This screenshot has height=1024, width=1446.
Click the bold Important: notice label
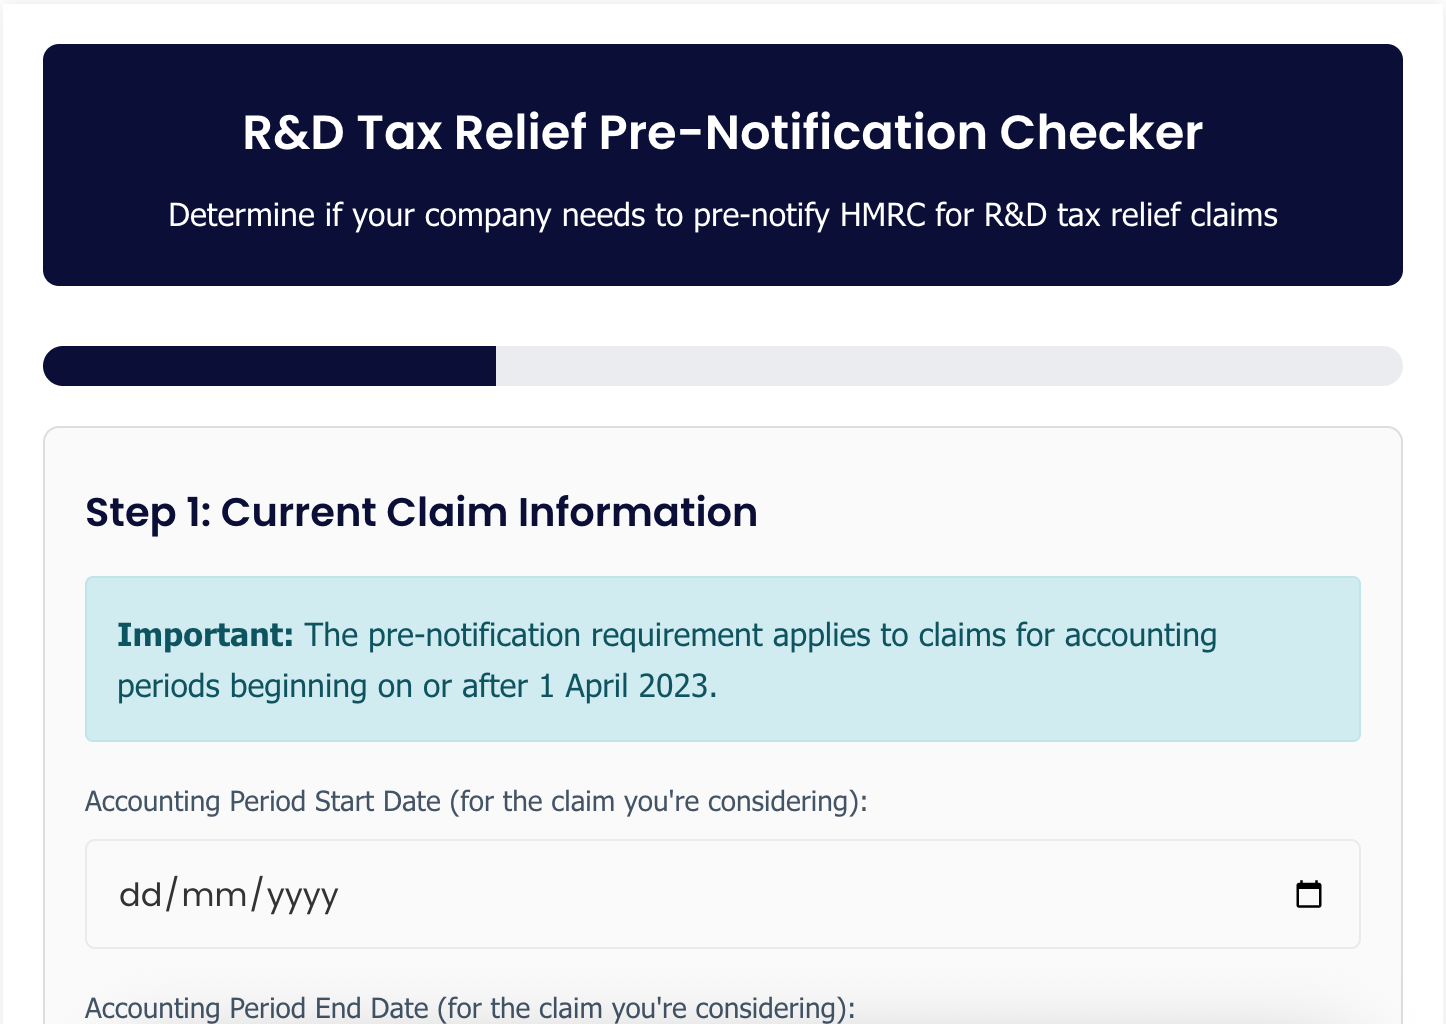tap(205, 635)
